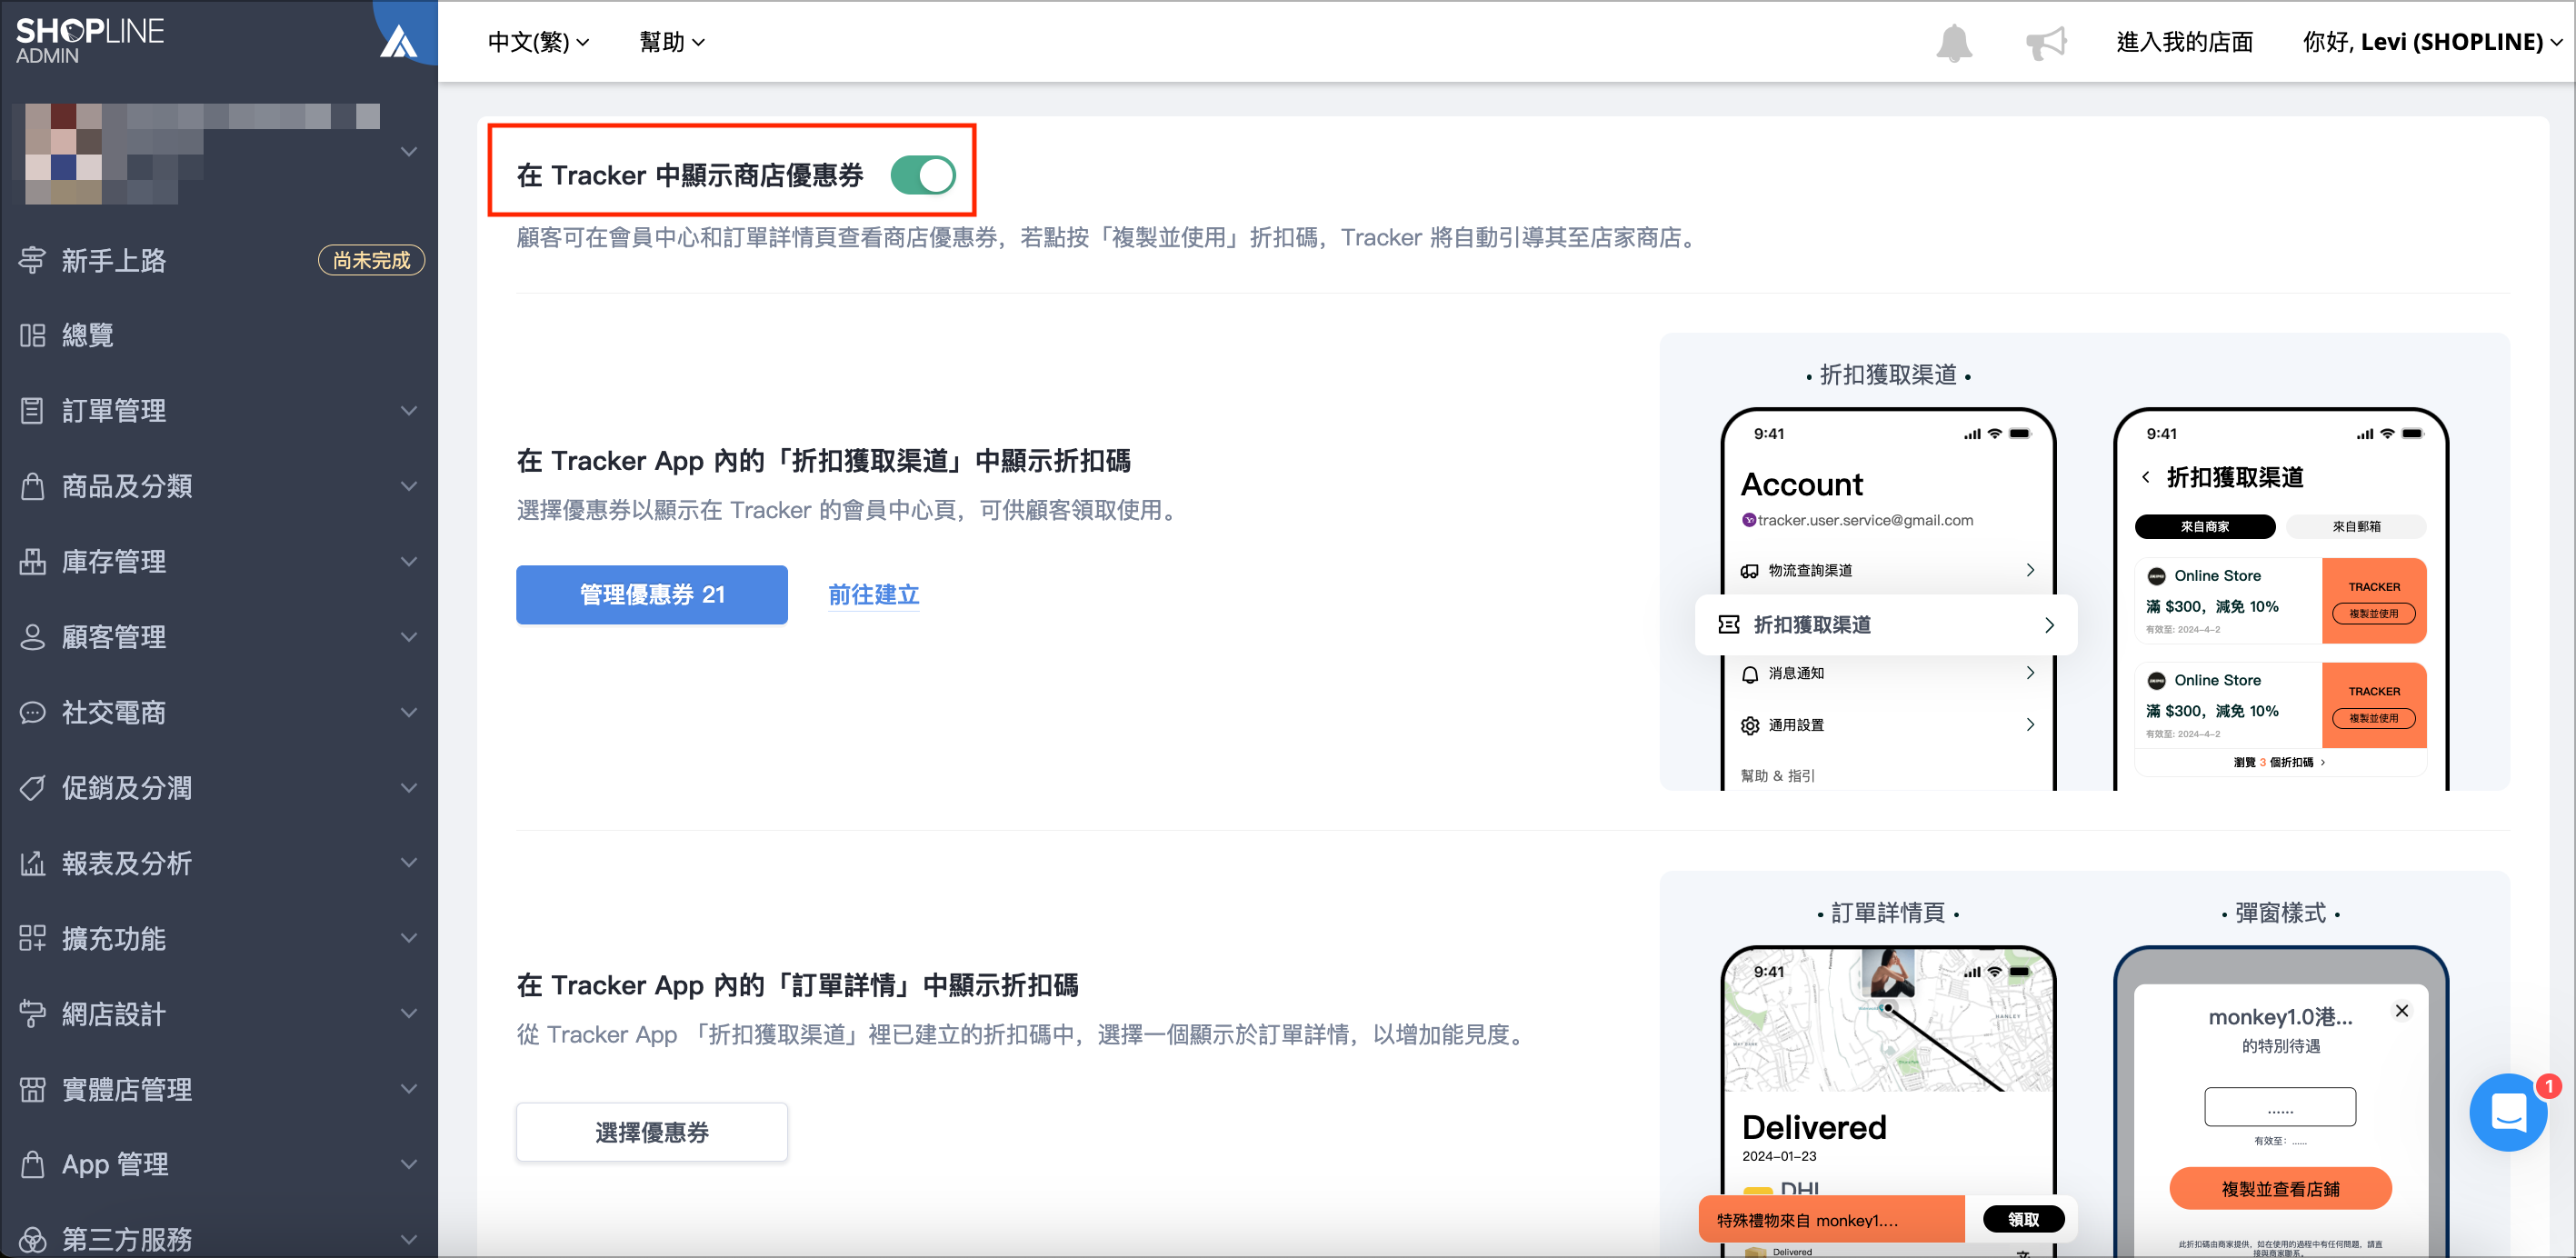Open the 新手上路 menu item
Screen dimensions: 2576x1258
218,260
